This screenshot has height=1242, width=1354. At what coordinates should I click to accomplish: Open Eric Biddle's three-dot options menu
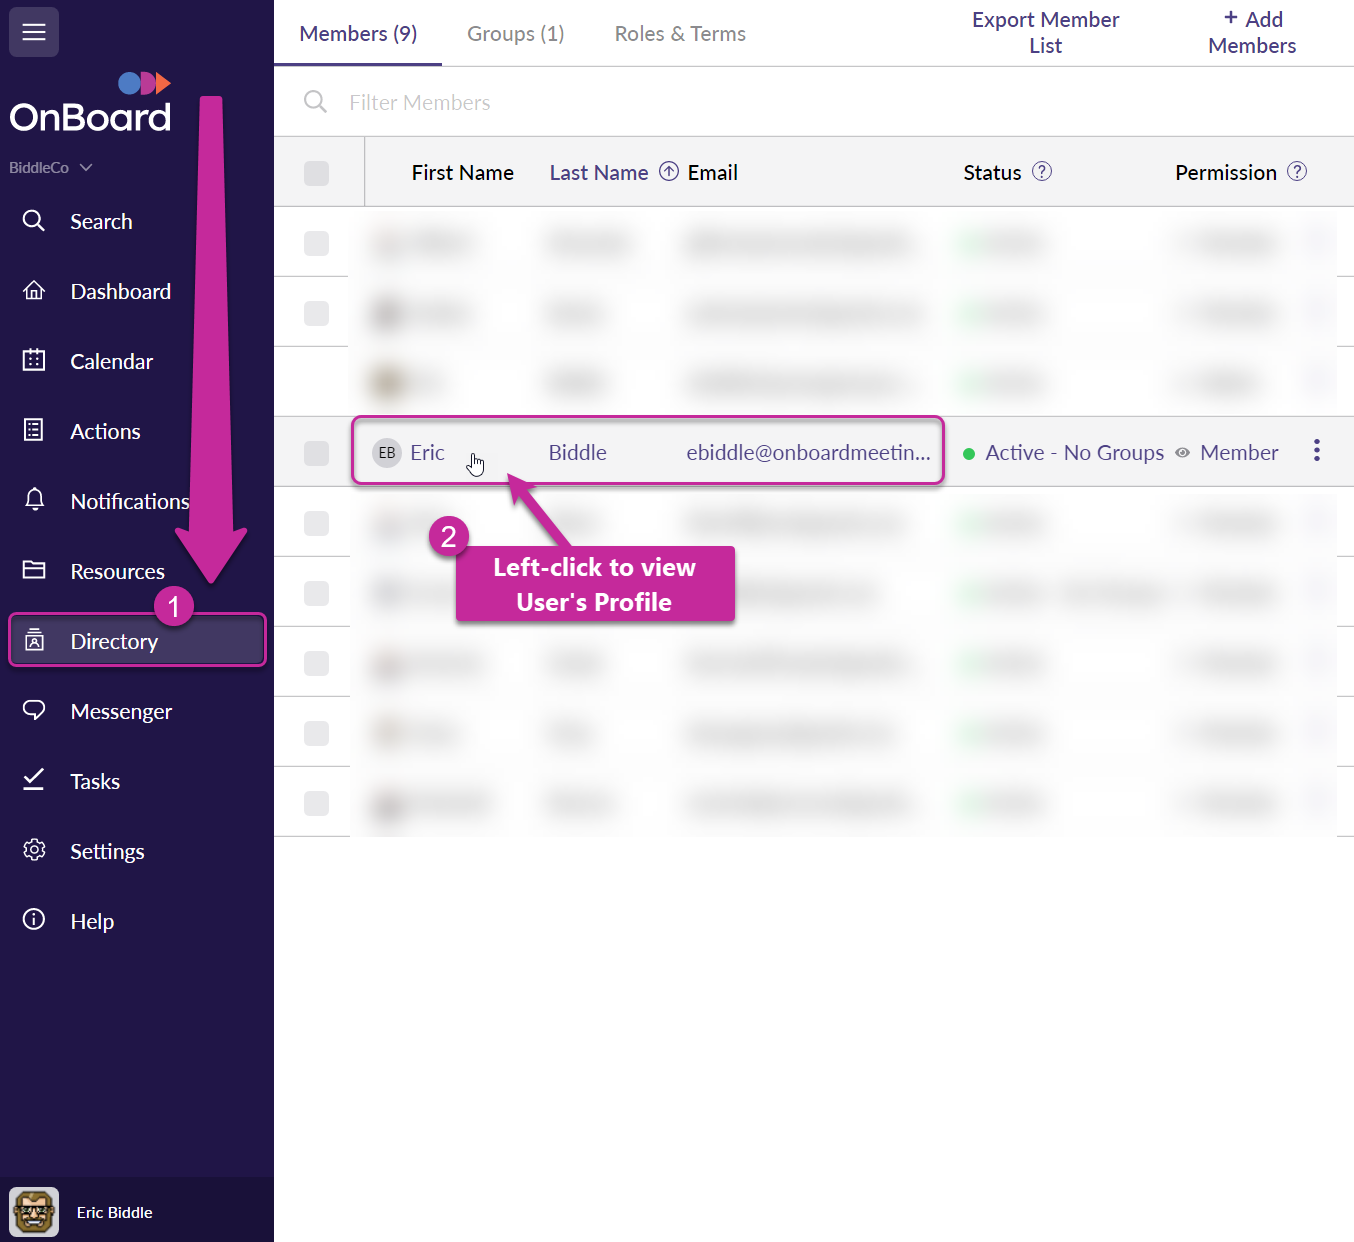pyautogui.click(x=1316, y=450)
